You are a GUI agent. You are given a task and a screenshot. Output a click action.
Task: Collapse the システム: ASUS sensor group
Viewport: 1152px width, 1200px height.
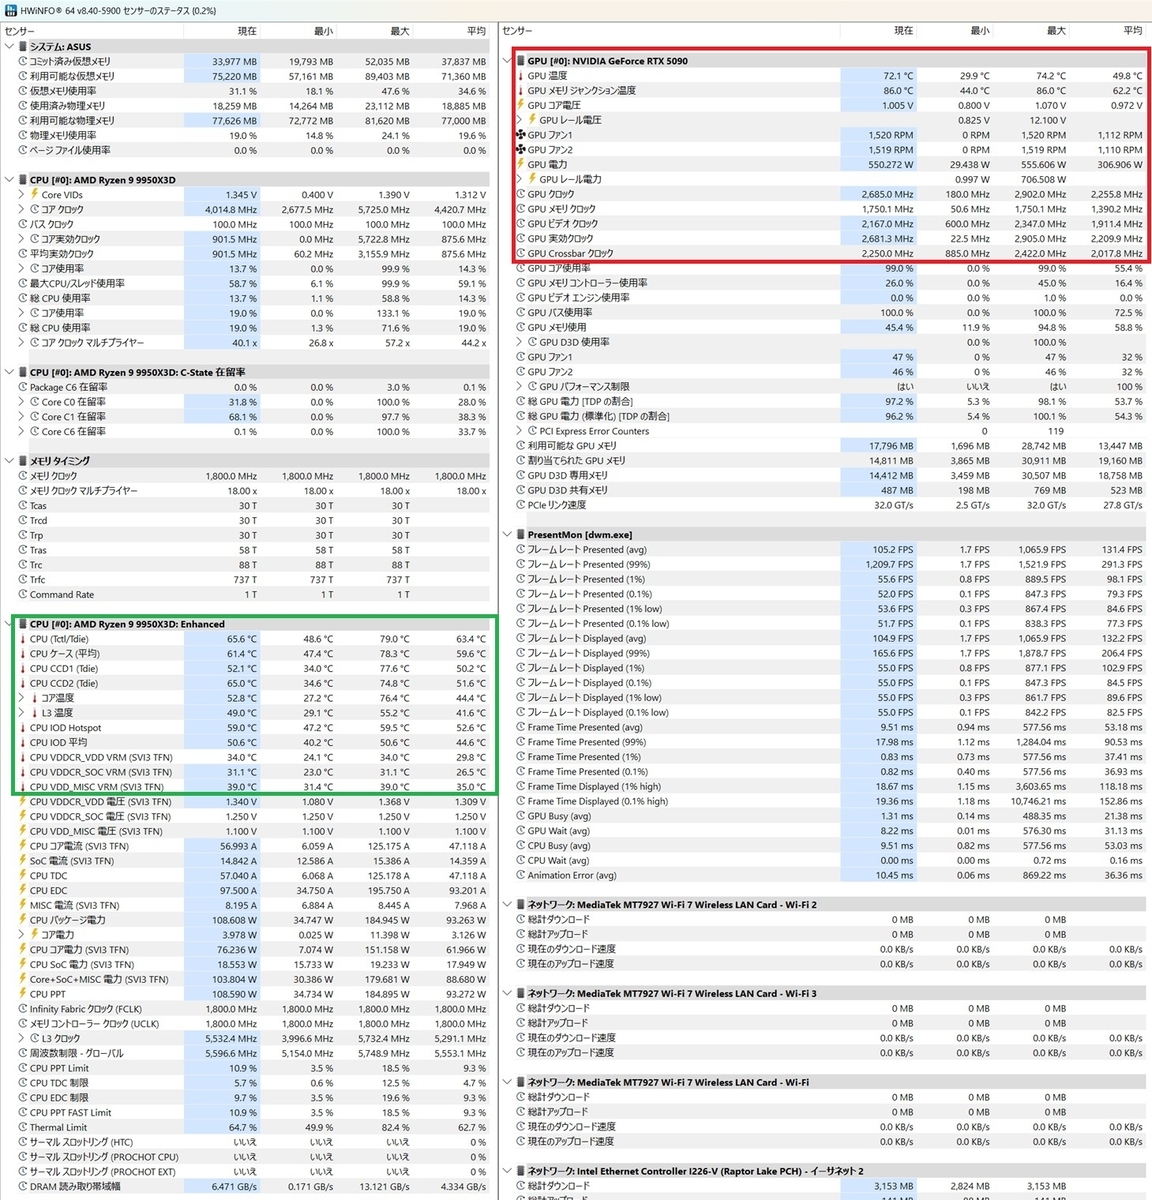(10, 47)
